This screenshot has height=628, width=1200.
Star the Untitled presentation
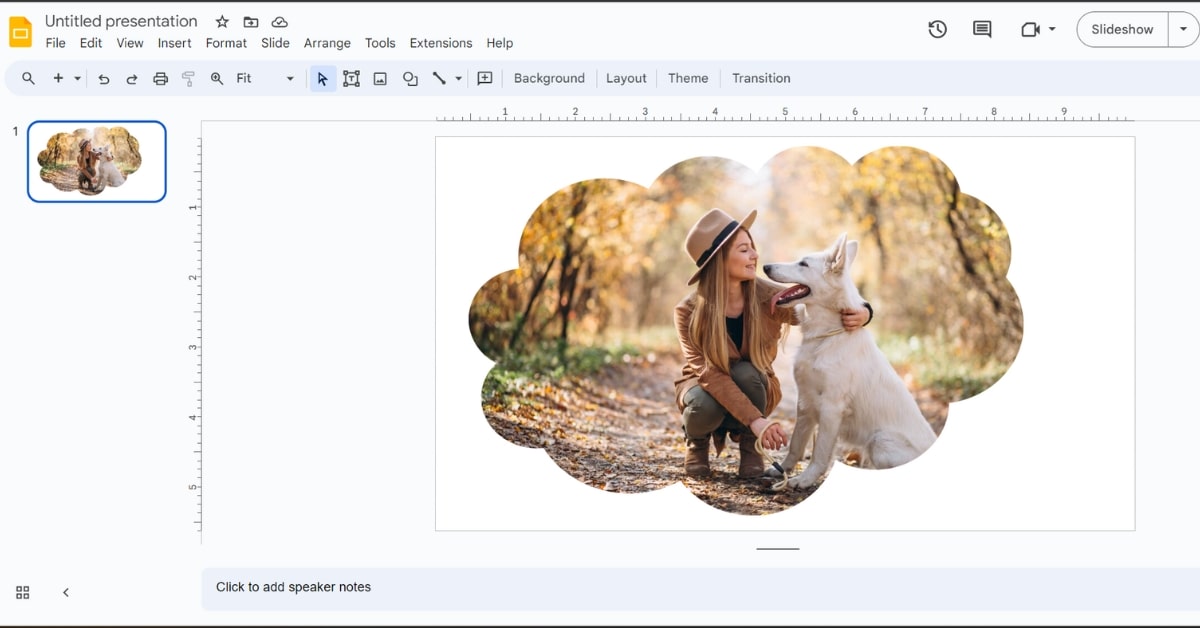(x=222, y=21)
